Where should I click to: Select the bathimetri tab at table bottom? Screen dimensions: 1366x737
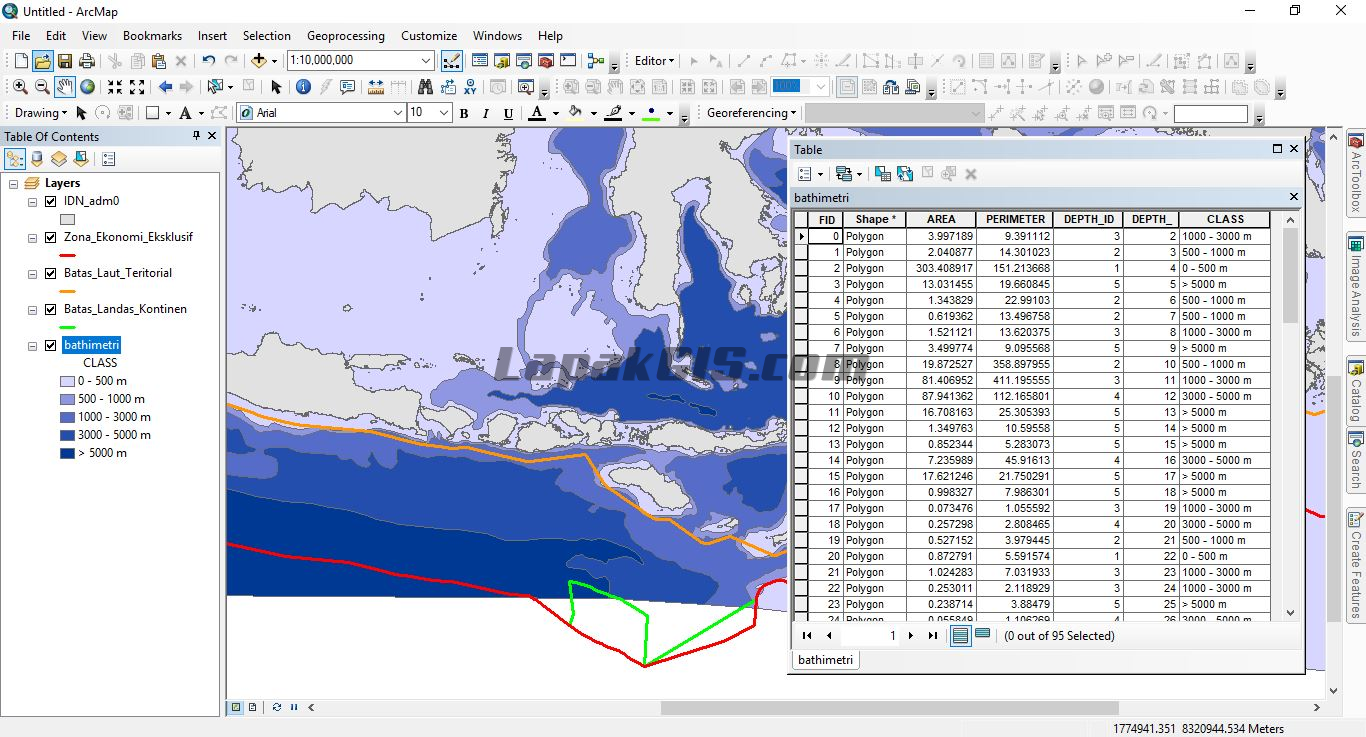pos(825,660)
